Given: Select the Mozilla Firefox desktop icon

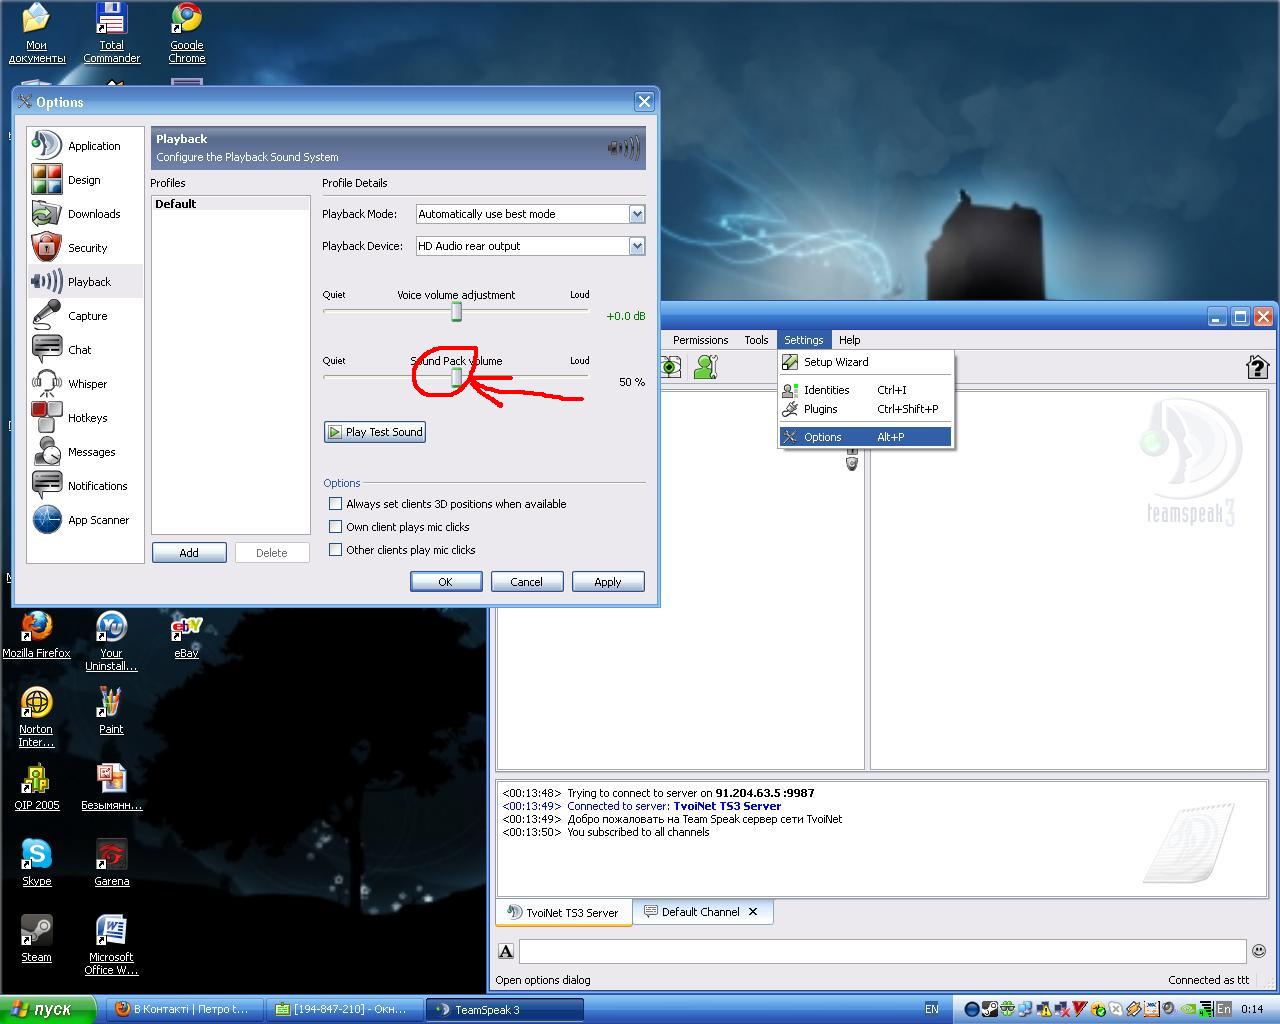Looking at the screenshot, I should pos(37,636).
